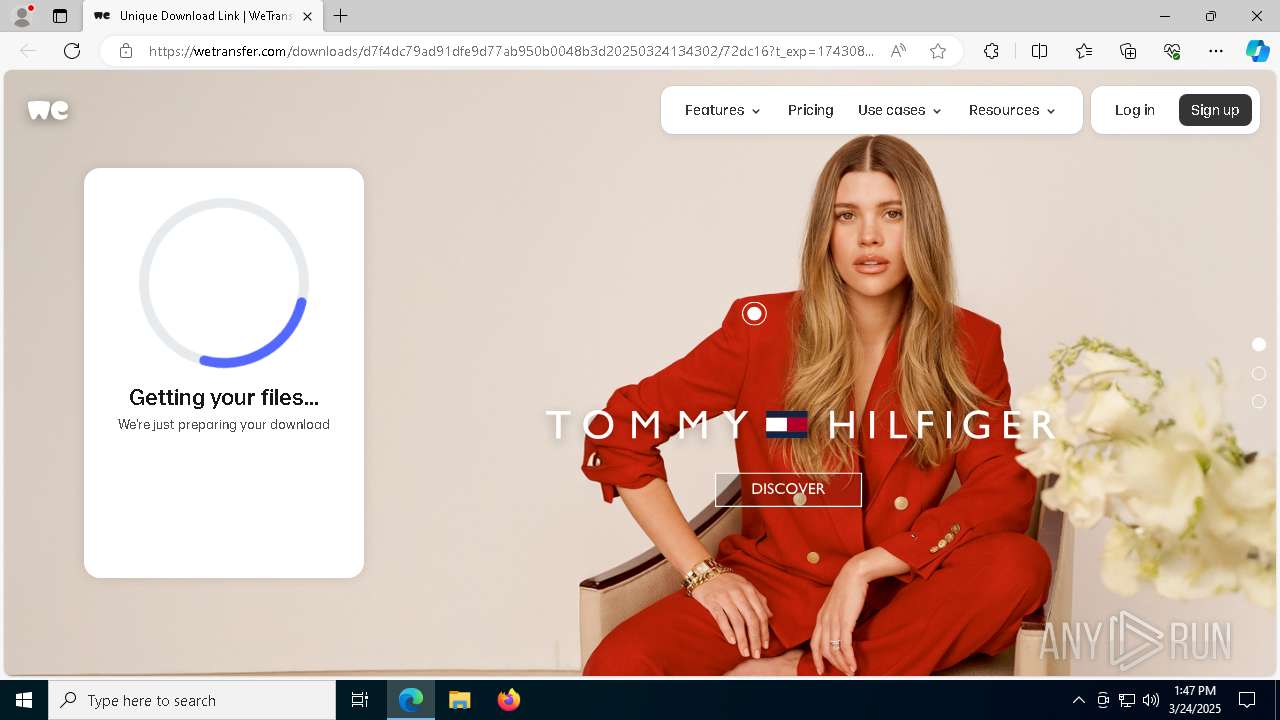Select the third wallpaper slide indicator
1280x720 pixels.
click(1259, 402)
